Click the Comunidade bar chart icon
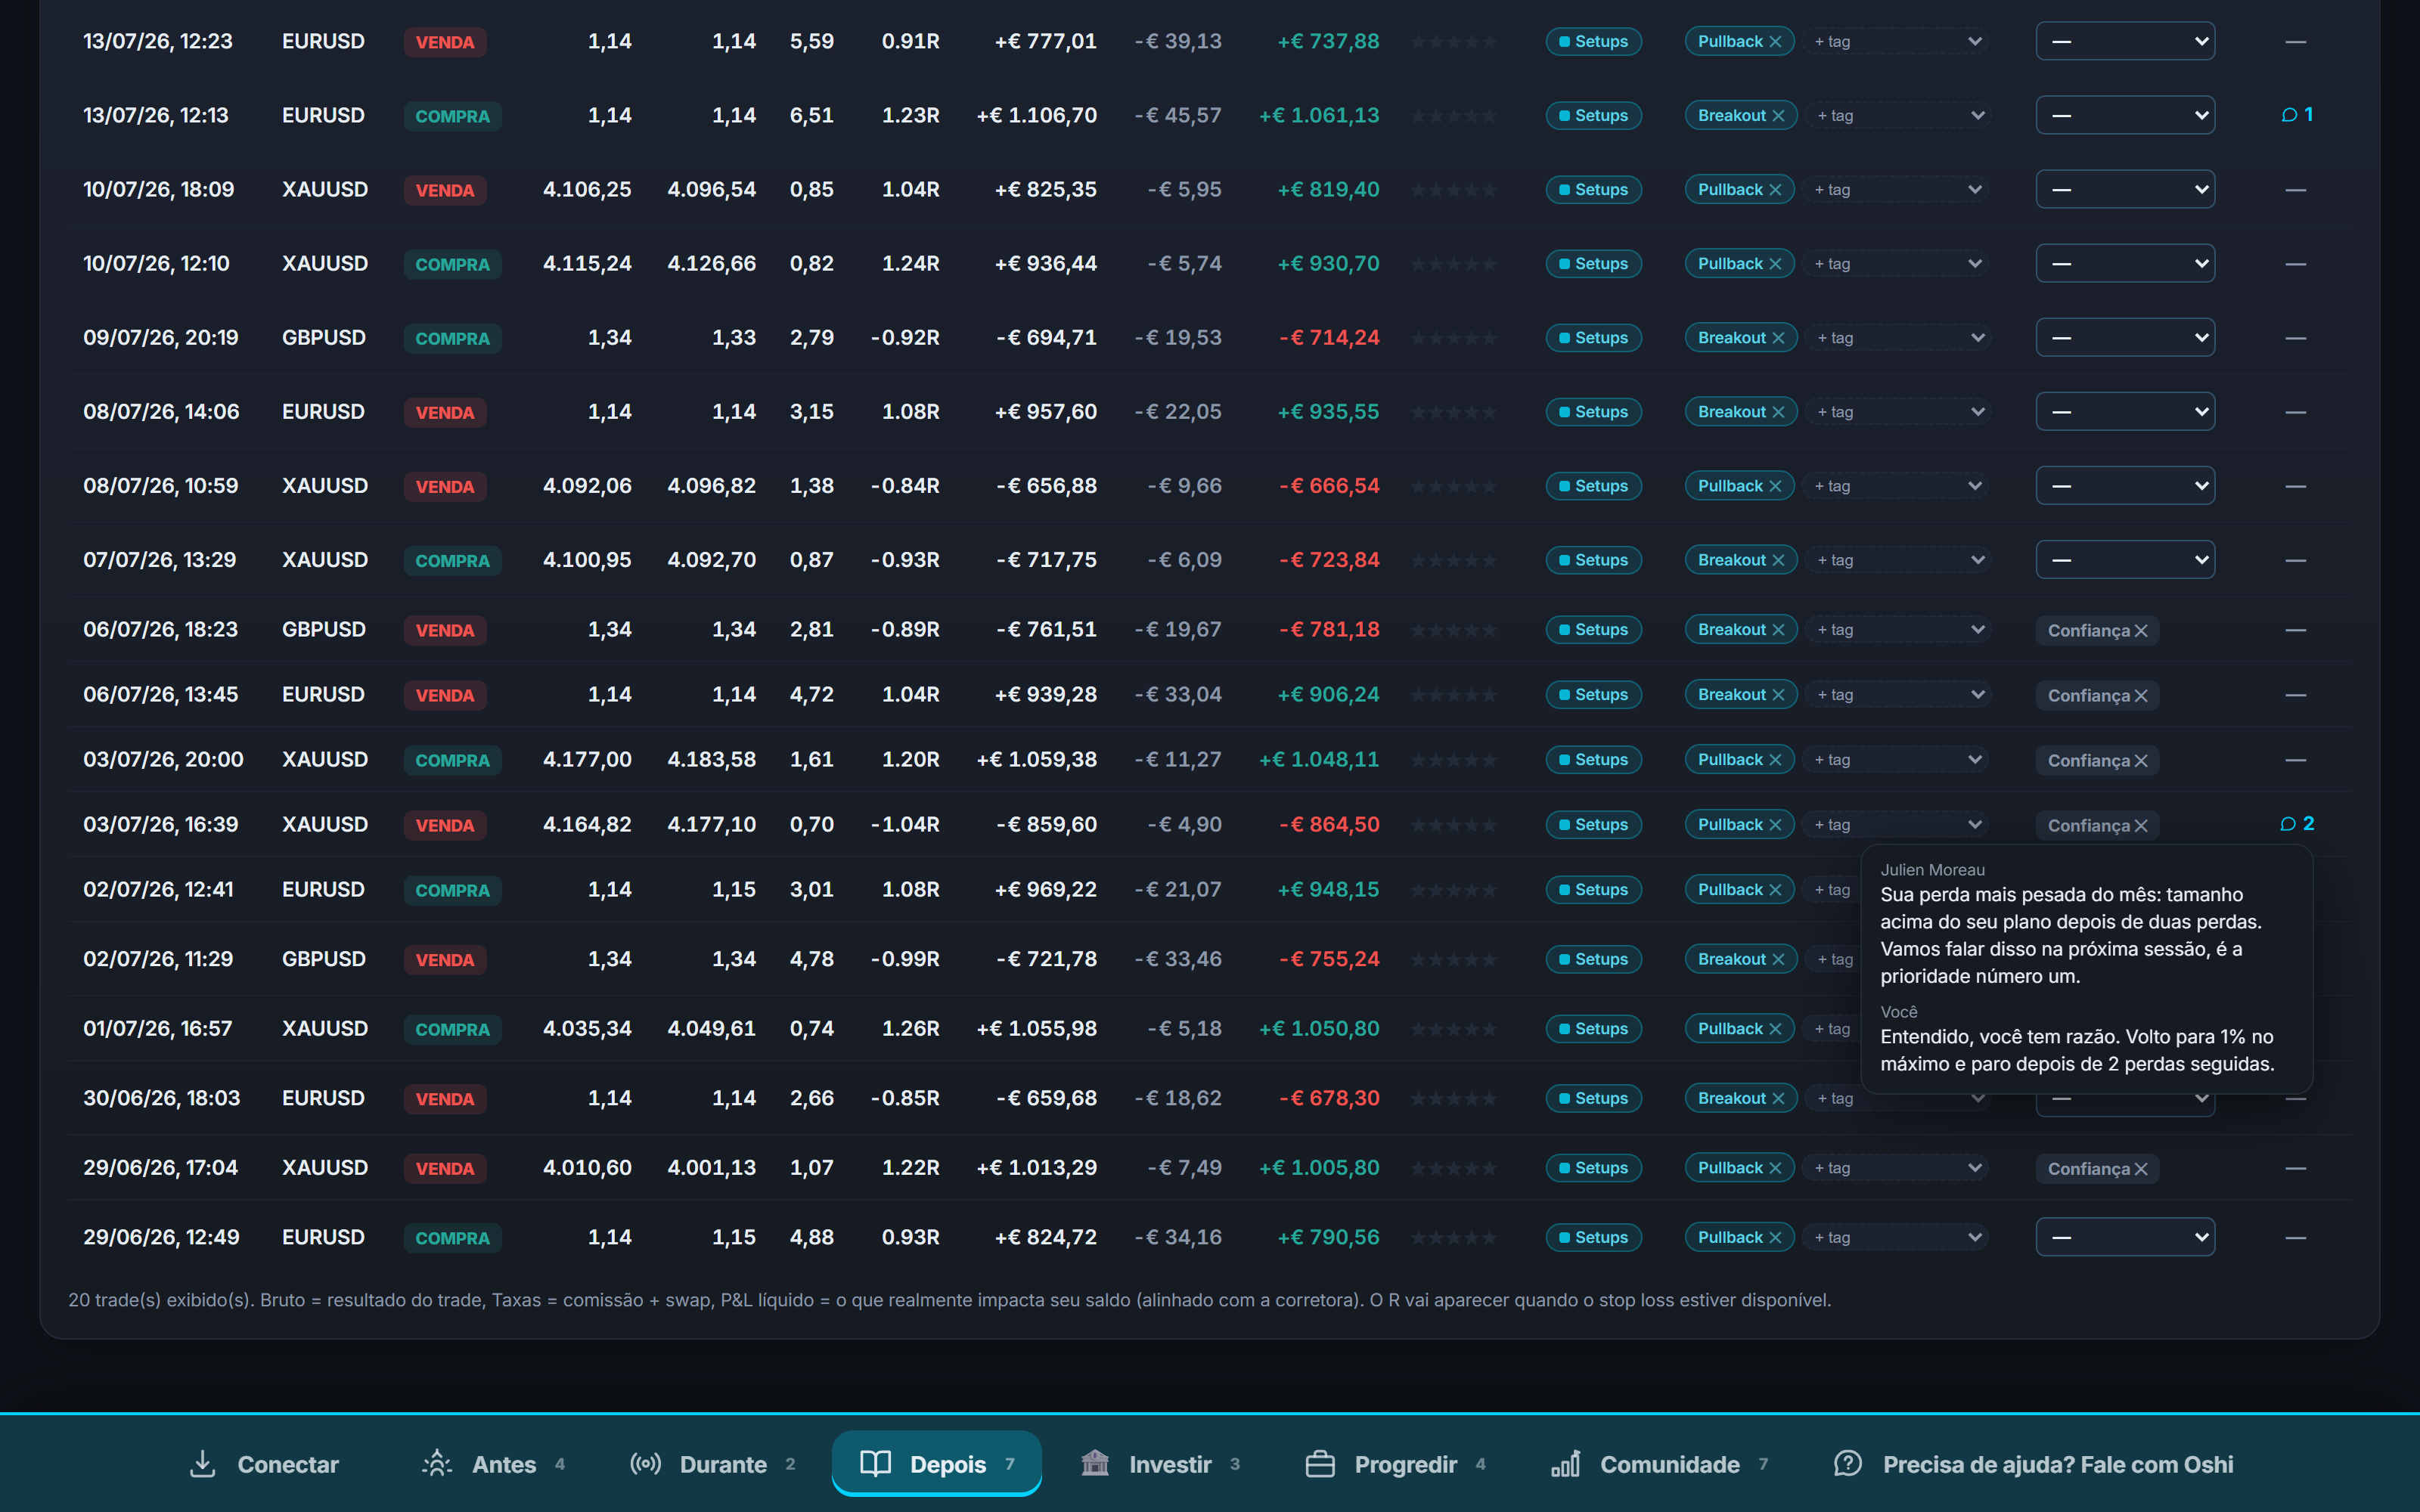 (x=1566, y=1464)
